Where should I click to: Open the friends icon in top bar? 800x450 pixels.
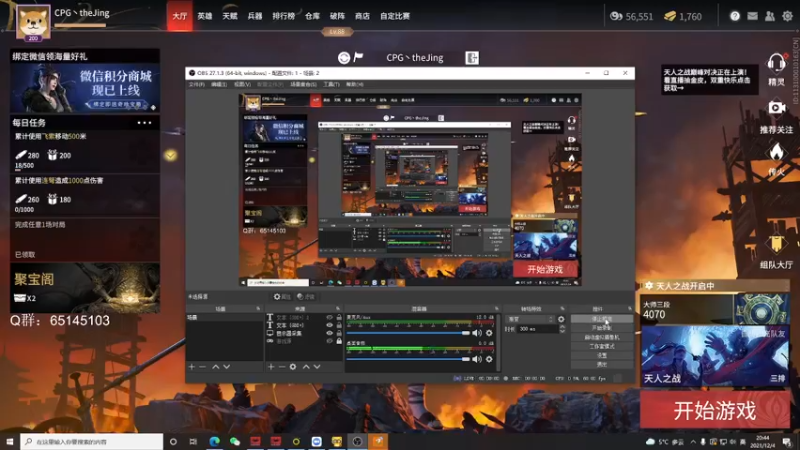pyautogui.click(x=770, y=16)
